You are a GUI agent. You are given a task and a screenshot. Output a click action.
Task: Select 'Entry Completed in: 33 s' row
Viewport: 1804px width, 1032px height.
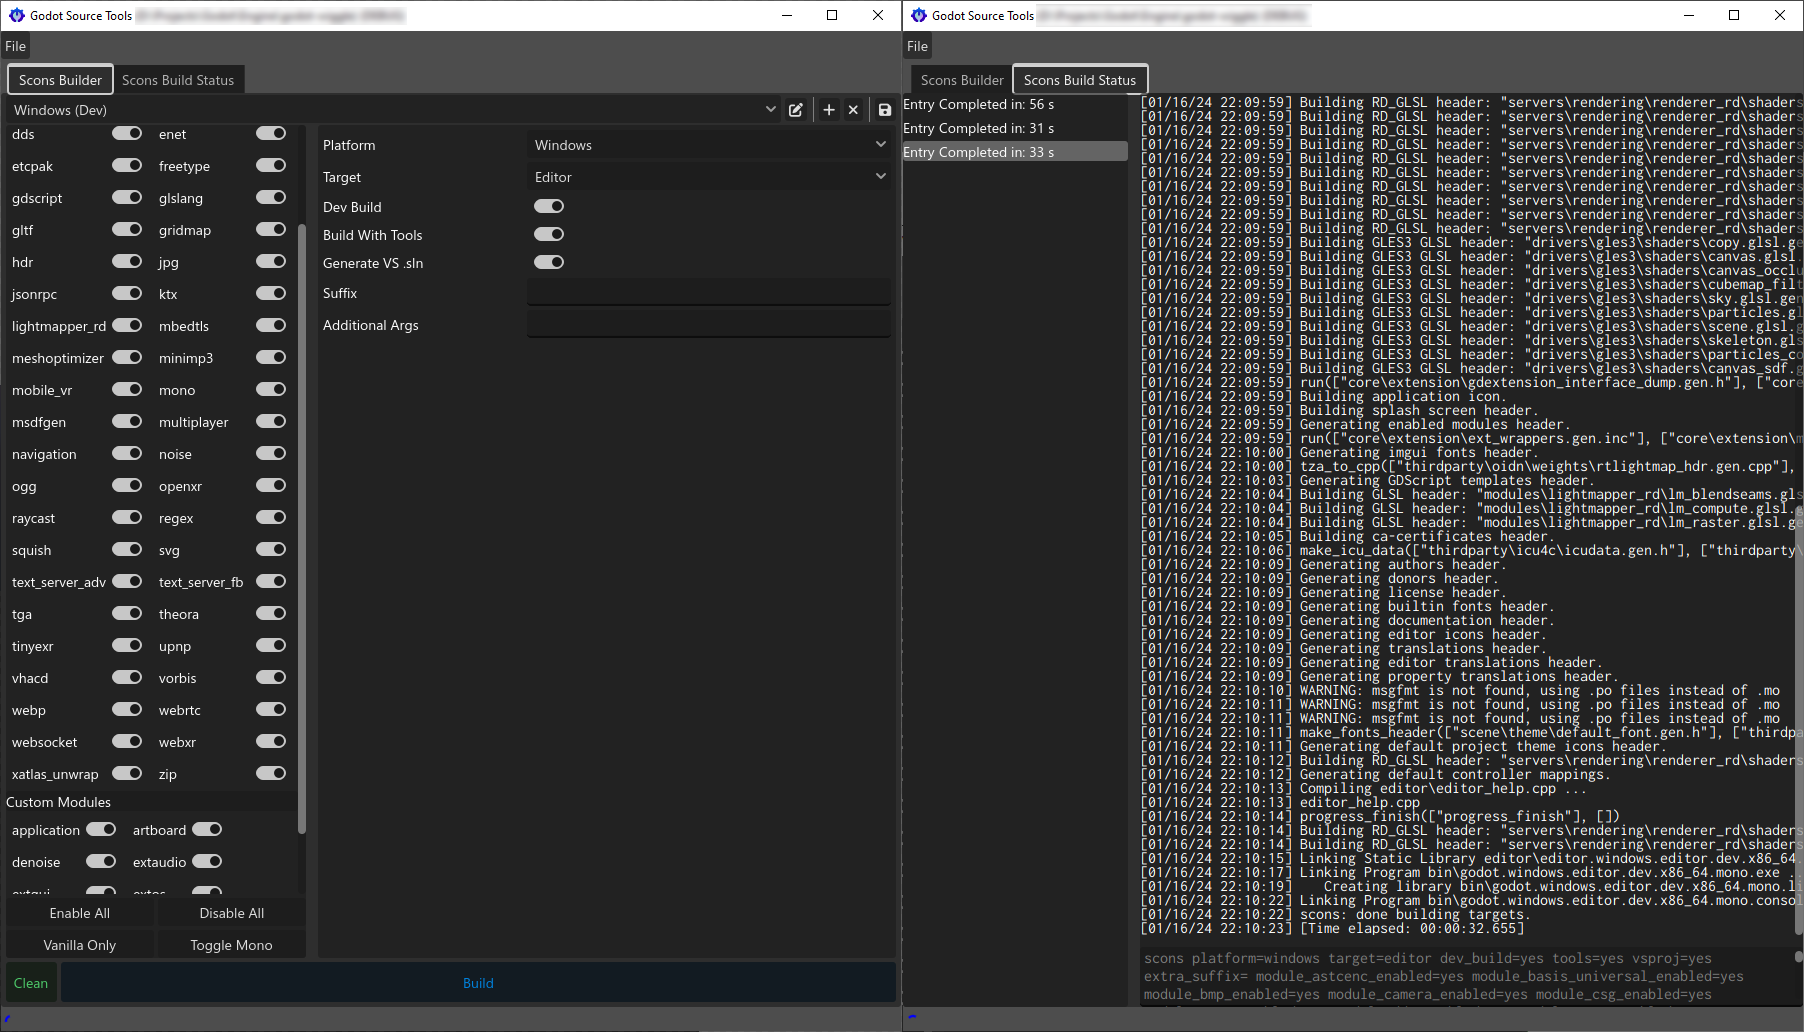tap(1015, 152)
